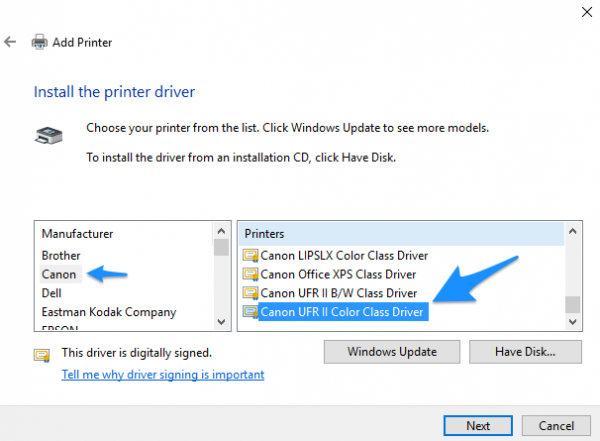Click icon beside Canon UFR II B/W Class Driver
This screenshot has height=441, width=600.
pos(251,293)
